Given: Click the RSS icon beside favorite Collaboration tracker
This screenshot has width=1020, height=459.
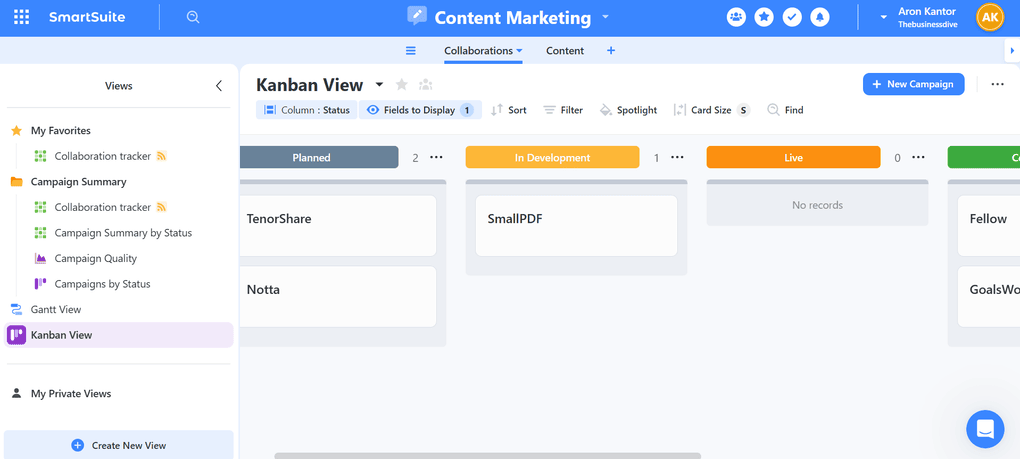Looking at the screenshot, I should [161, 156].
